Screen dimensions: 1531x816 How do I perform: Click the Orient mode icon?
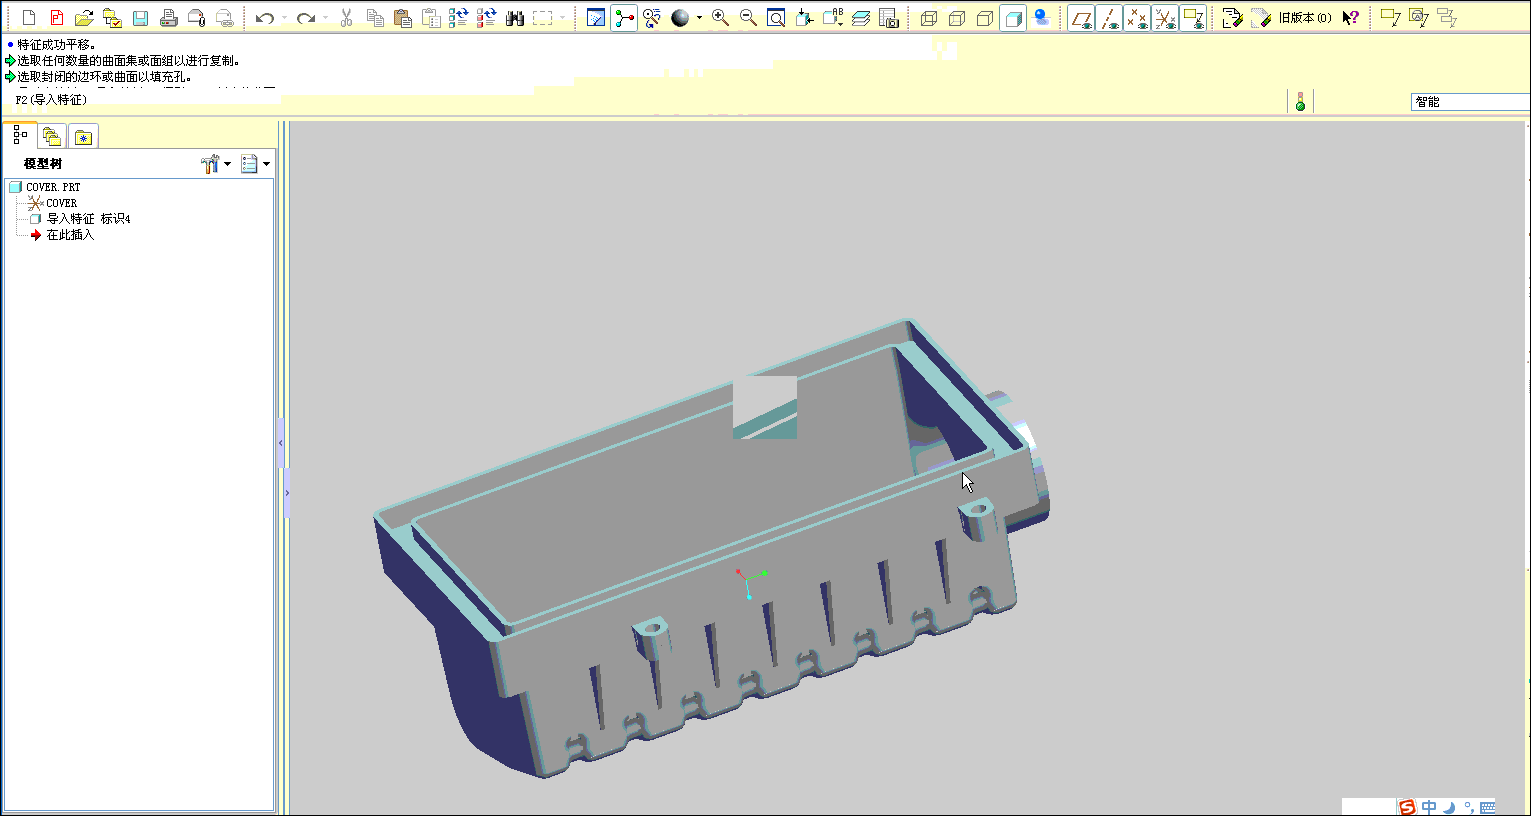(652, 18)
